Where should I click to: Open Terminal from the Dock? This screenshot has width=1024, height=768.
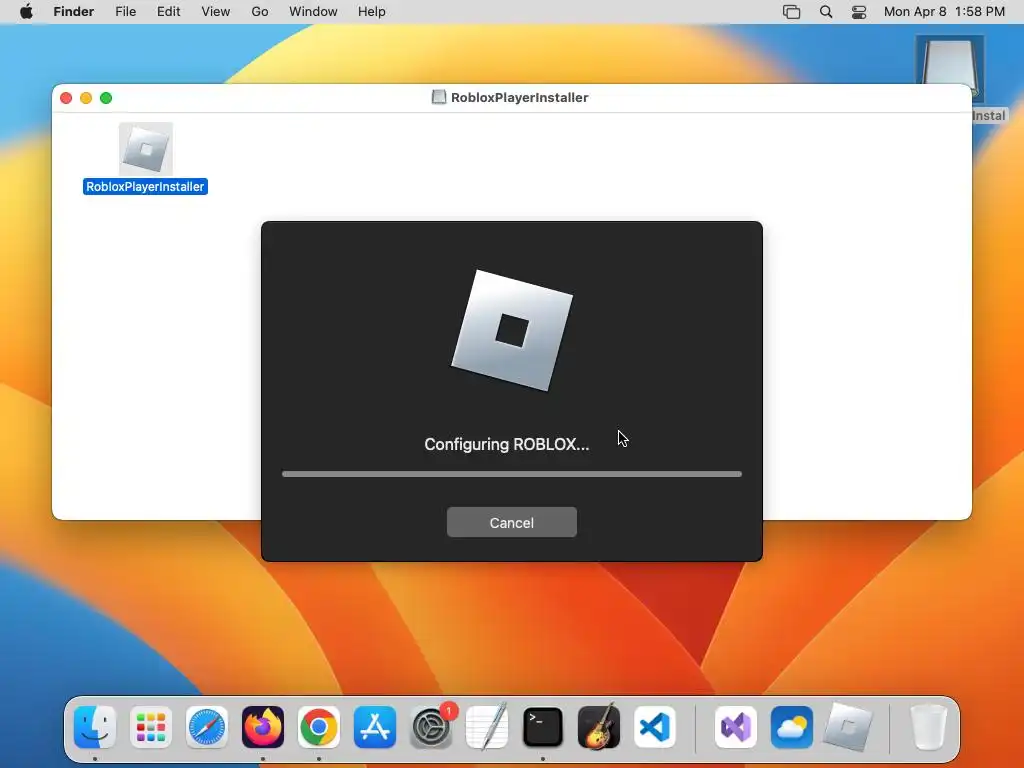pos(543,727)
